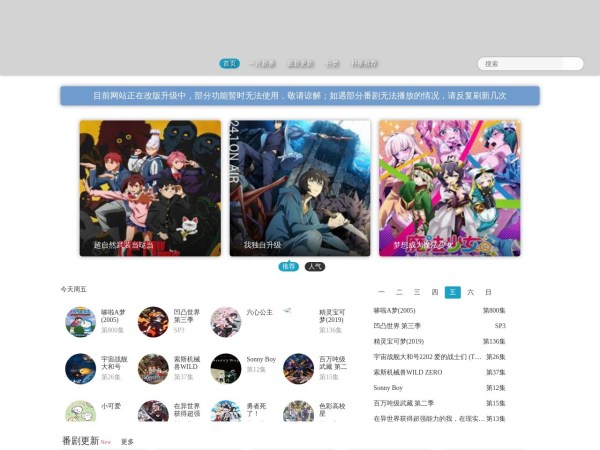Switch to the 四 (Thursday) schedule tab
The image size is (600, 450).
435,292
